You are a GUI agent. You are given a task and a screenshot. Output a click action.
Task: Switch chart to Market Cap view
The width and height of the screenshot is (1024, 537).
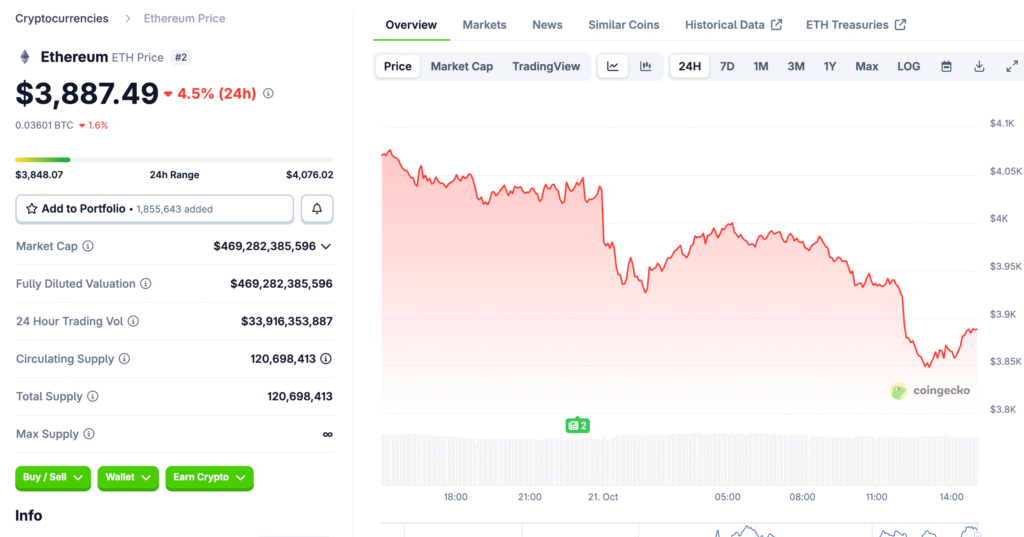click(461, 67)
